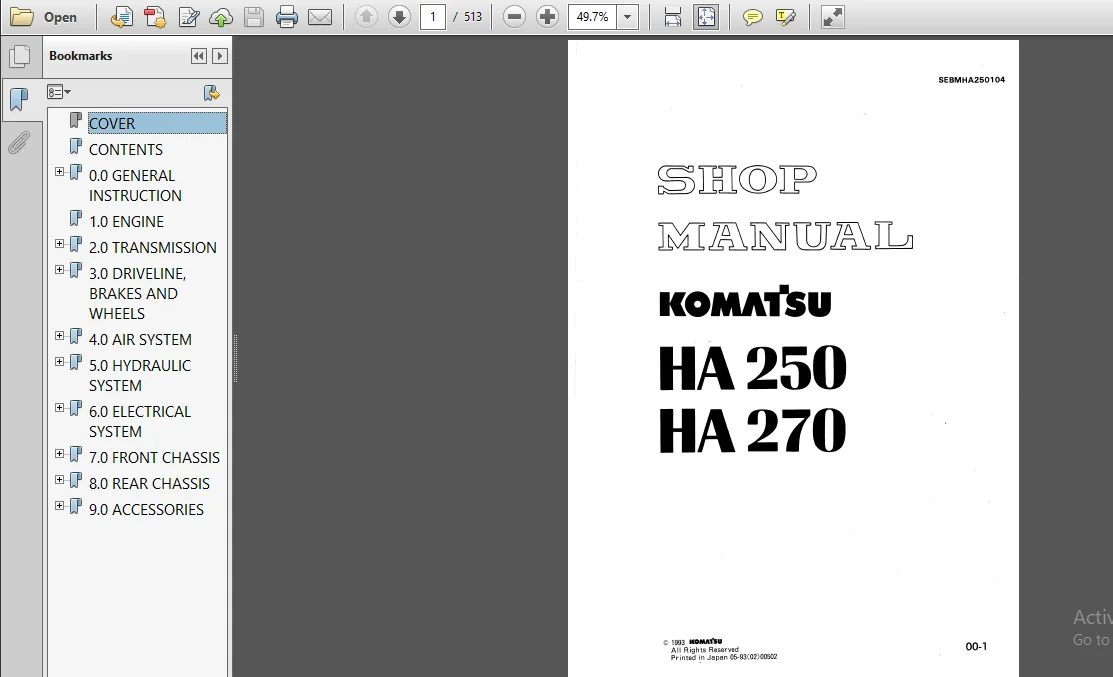Click the expand bookmarks panel arrow button
The width and height of the screenshot is (1113, 677).
click(220, 56)
